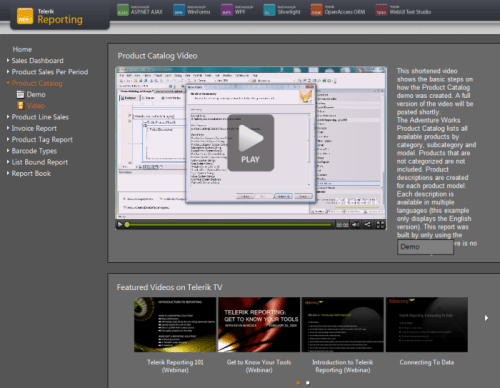Click the Demo button below the description

(x=425, y=247)
